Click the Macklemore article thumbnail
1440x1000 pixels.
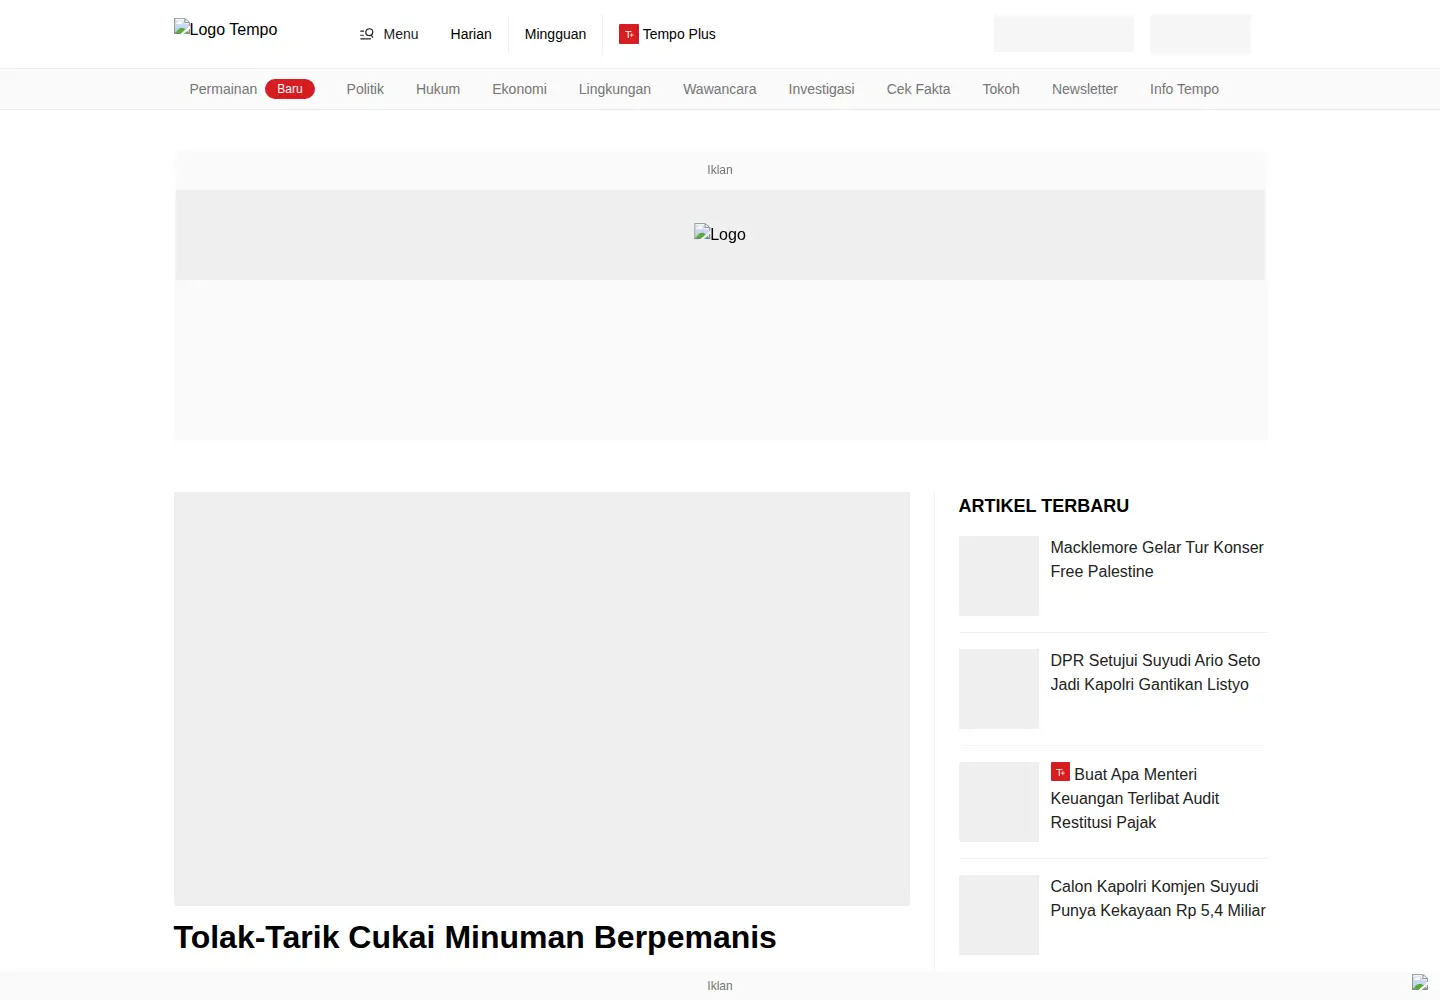999,576
